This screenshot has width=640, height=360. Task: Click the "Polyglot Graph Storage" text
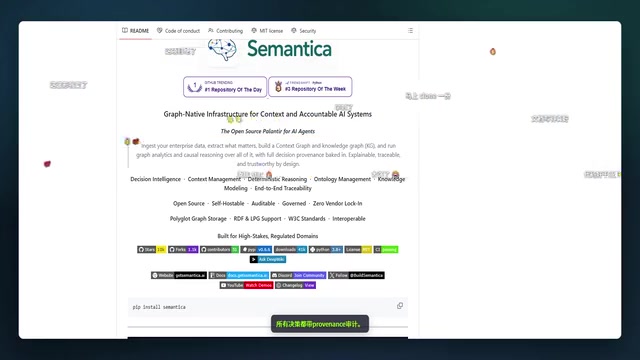[198, 219]
